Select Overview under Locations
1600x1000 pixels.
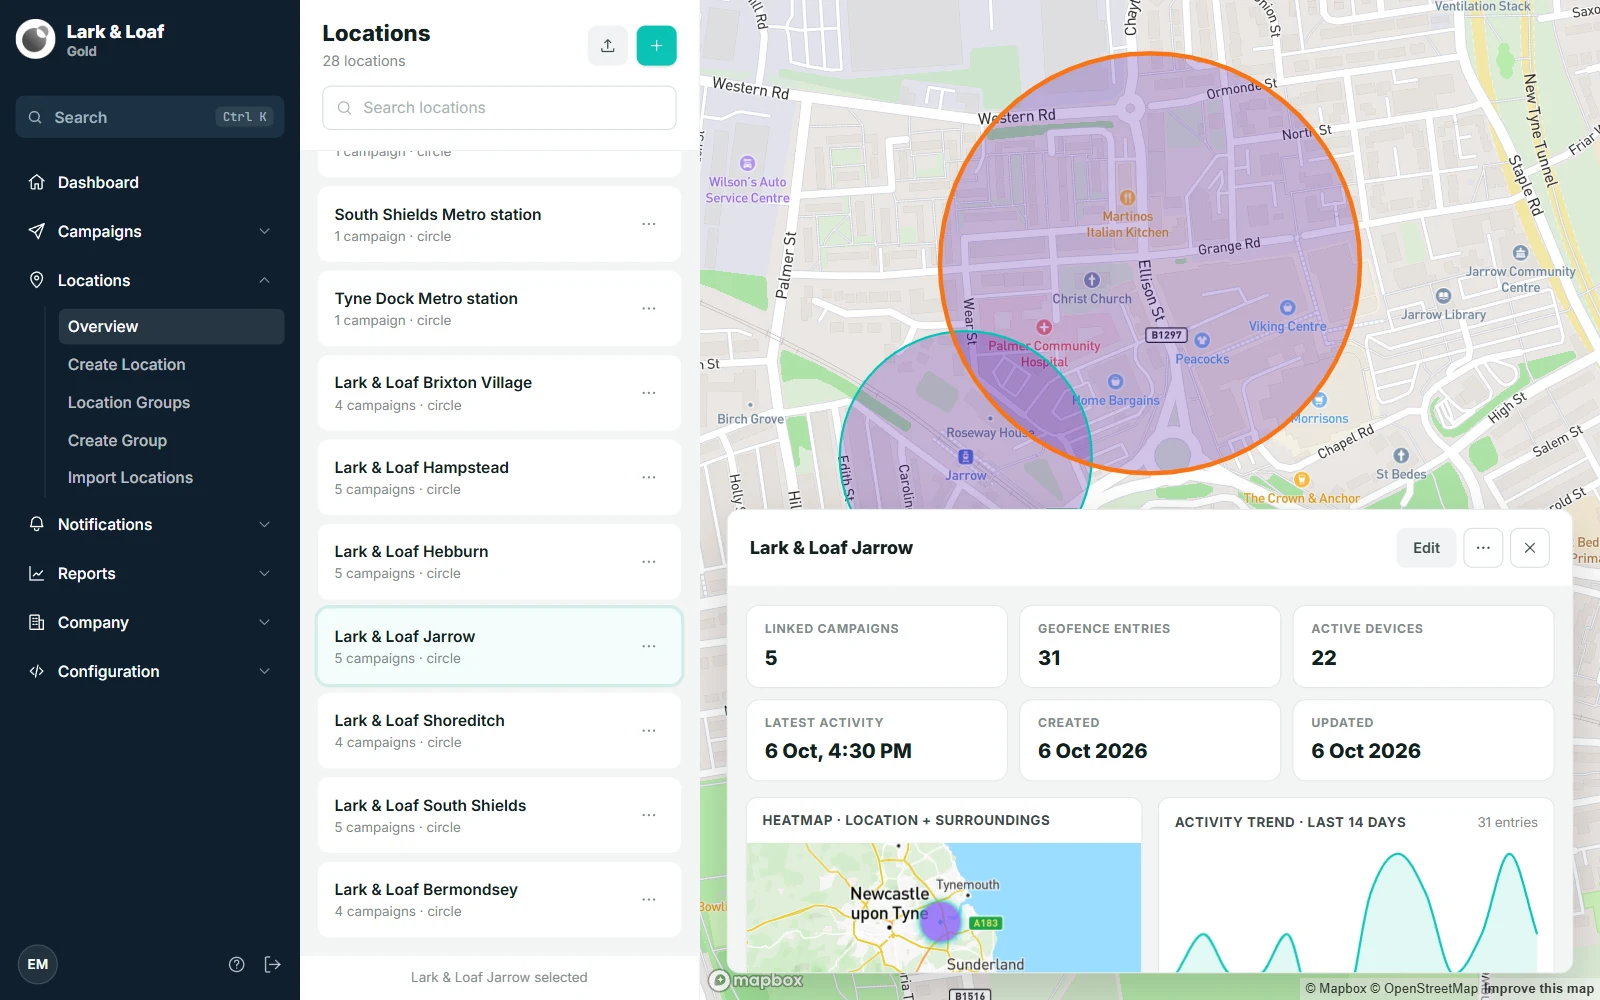(171, 327)
